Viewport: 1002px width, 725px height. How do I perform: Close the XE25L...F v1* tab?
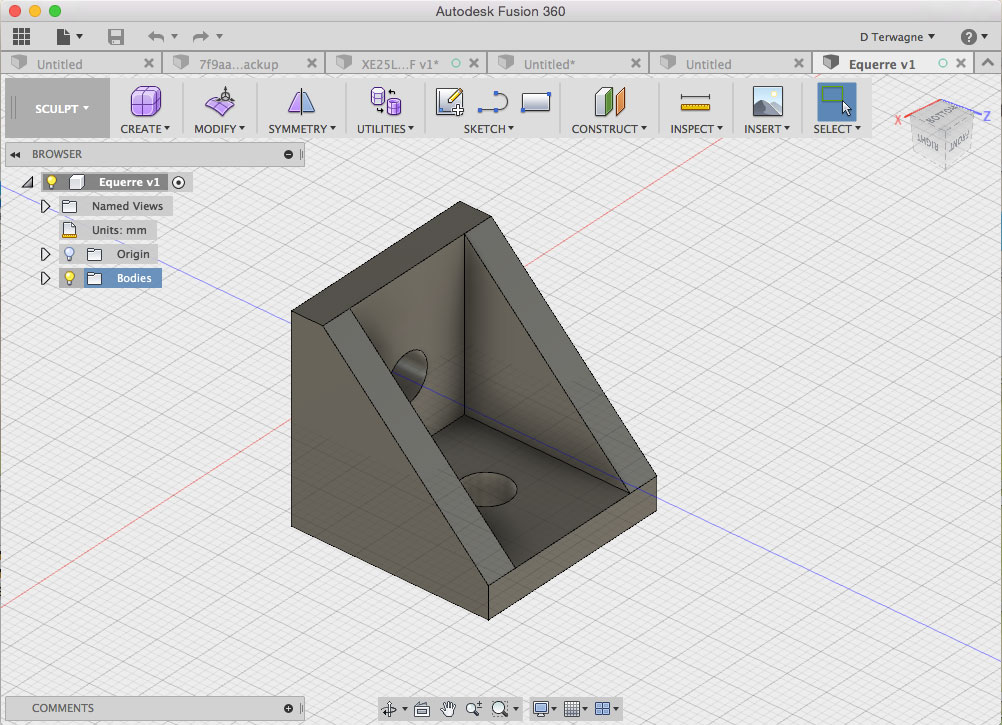pos(474,63)
